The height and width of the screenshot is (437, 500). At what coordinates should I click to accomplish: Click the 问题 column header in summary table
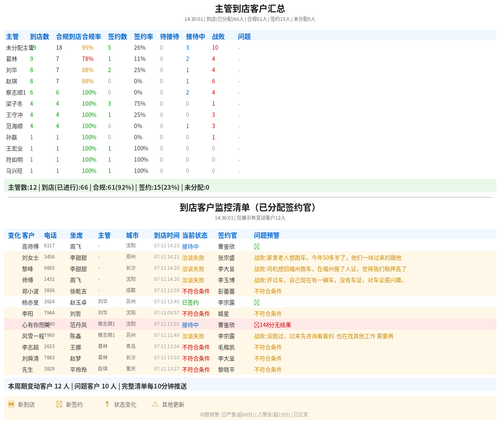[244, 36]
